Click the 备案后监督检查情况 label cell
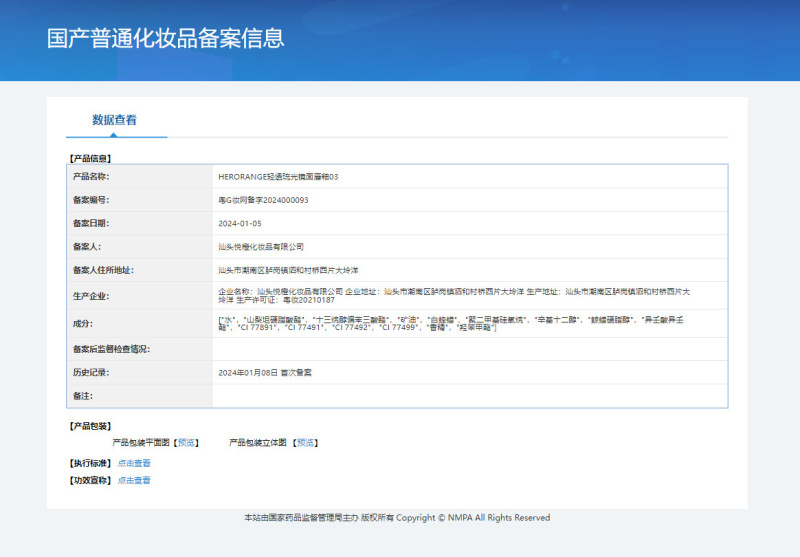 (140, 349)
